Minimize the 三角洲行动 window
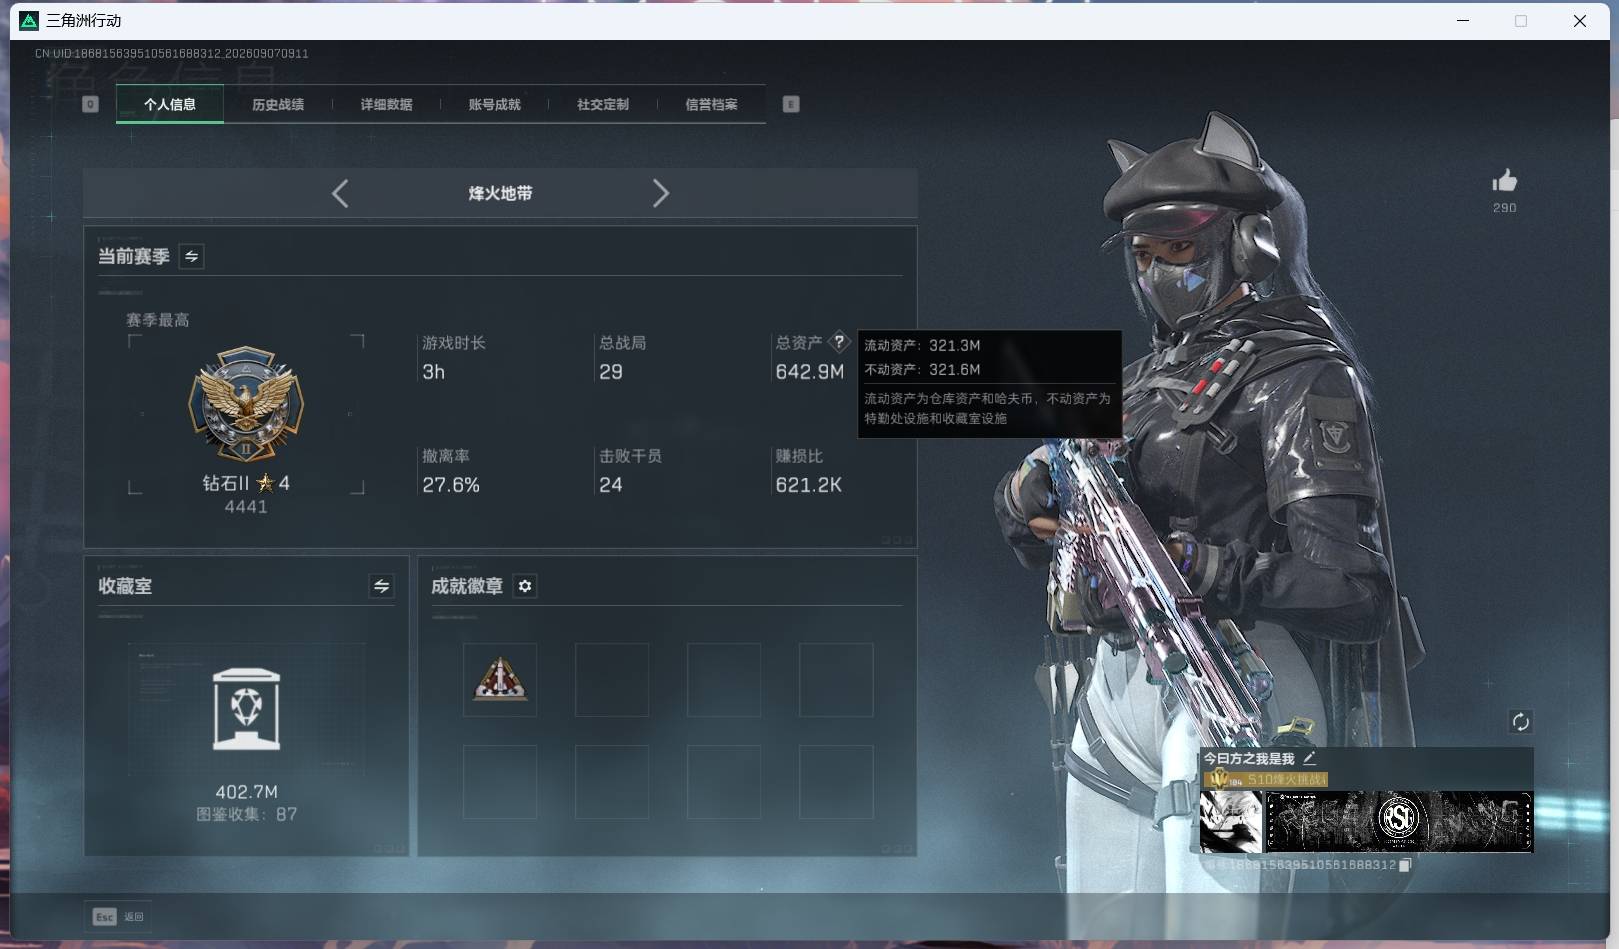The height and width of the screenshot is (949, 1619). click(x=1463, y=21)
